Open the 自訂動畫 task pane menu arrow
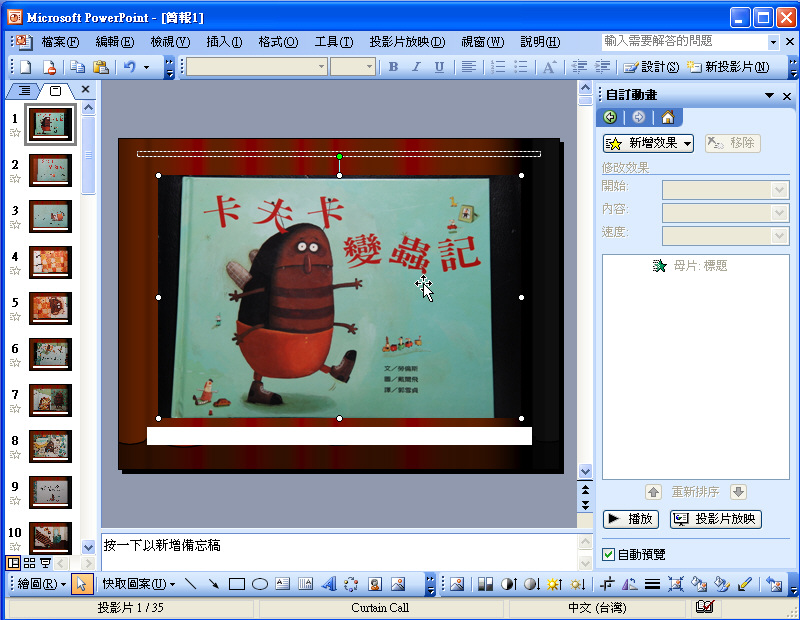 click(769, 95)
